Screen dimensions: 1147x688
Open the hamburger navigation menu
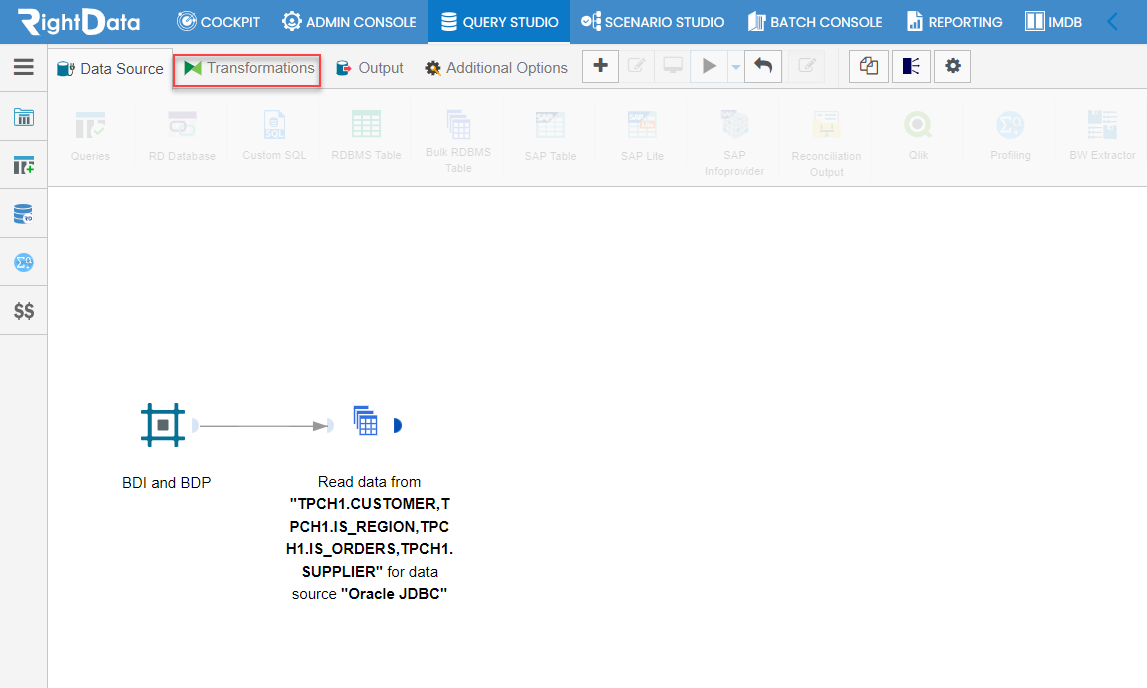(24, 68)
